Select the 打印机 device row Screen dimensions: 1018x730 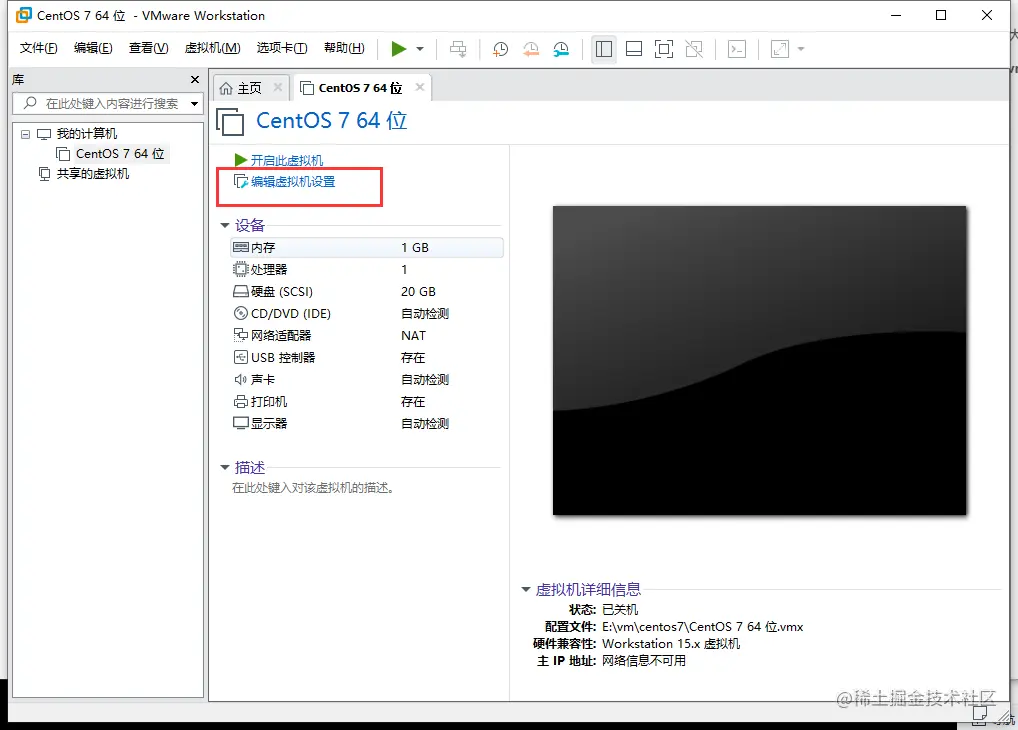[367, 402]
